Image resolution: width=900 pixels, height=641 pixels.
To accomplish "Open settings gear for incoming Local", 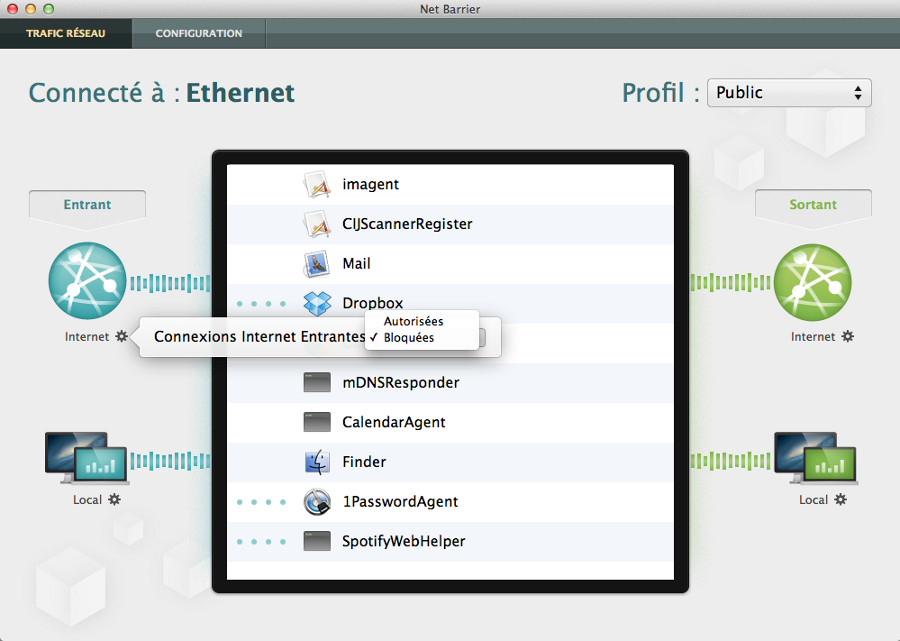I will [115, 499].
